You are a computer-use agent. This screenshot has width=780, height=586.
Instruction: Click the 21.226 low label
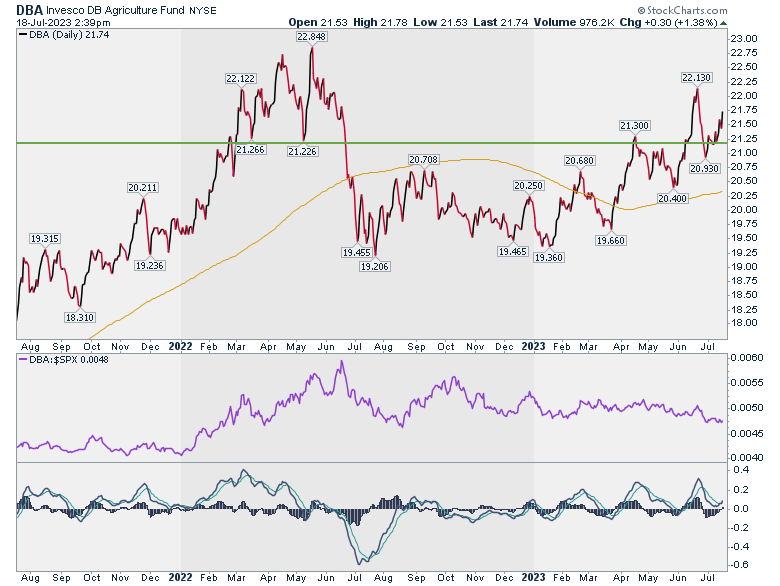(x=302, y=151)
